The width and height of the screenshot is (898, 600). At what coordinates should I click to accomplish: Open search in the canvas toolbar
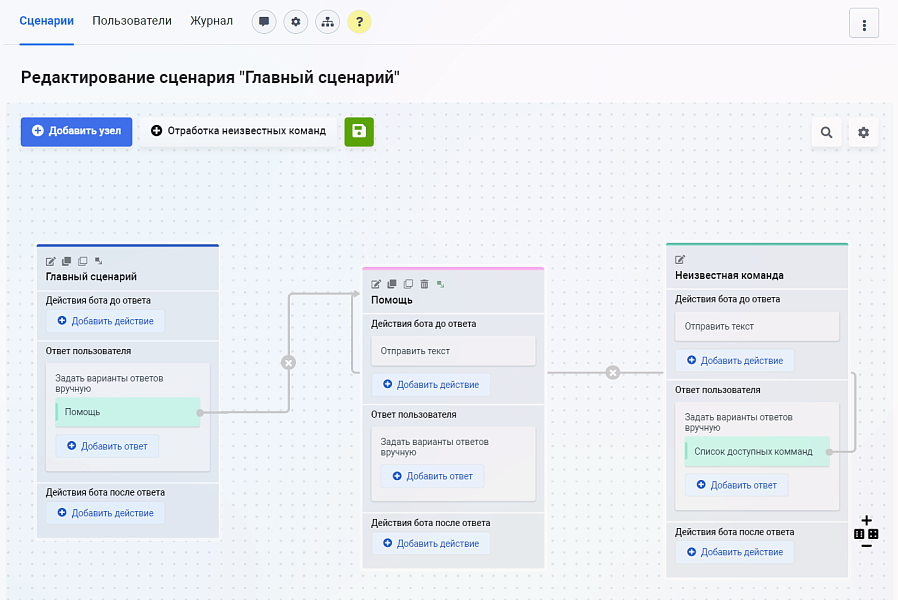click(x=826, y=131)
